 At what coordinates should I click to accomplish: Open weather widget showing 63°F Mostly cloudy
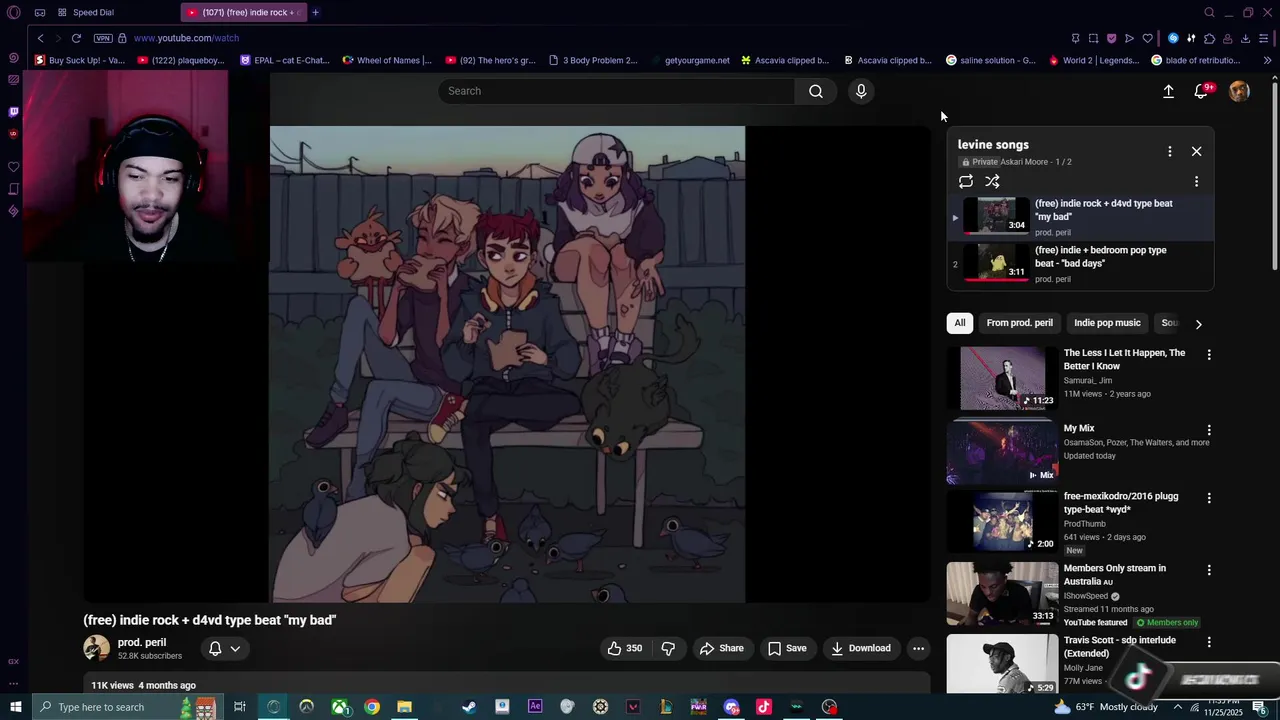1106,707
